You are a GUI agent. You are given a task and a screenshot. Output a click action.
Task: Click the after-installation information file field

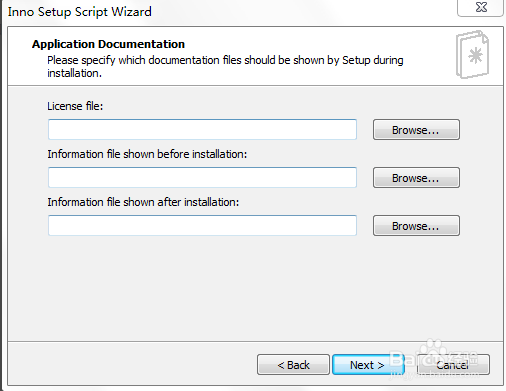point(202,225)
